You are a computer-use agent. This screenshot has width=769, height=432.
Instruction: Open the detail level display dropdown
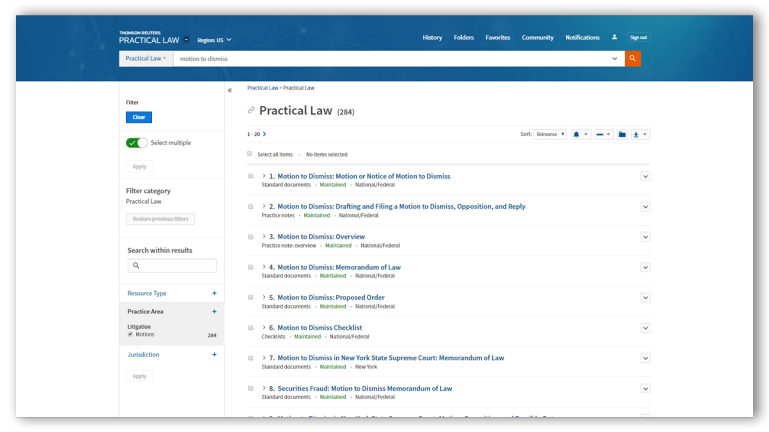603,134
